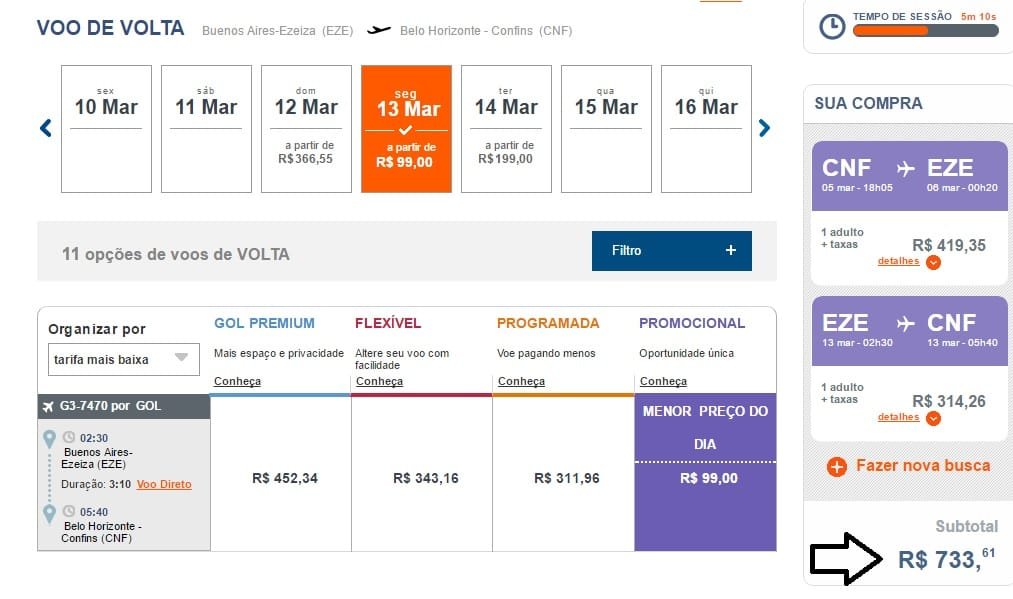Expand the Filtro panel
Image resolution: width=1013 pixels, height=599 pixels.
(x=671, y=250)
